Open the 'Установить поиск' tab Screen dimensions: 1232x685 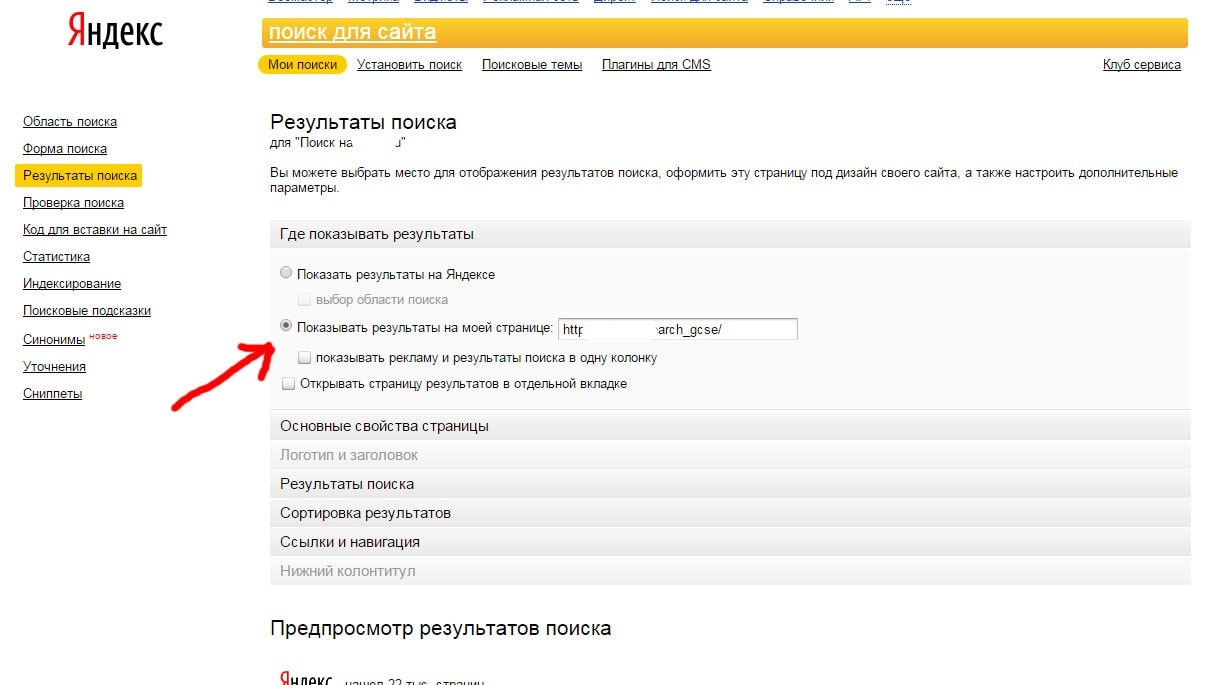click(x=409, y=65)
